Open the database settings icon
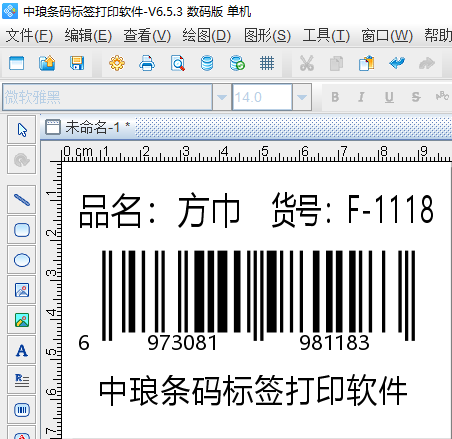This screenshot has height=439, width=452. tap(207, 63)
